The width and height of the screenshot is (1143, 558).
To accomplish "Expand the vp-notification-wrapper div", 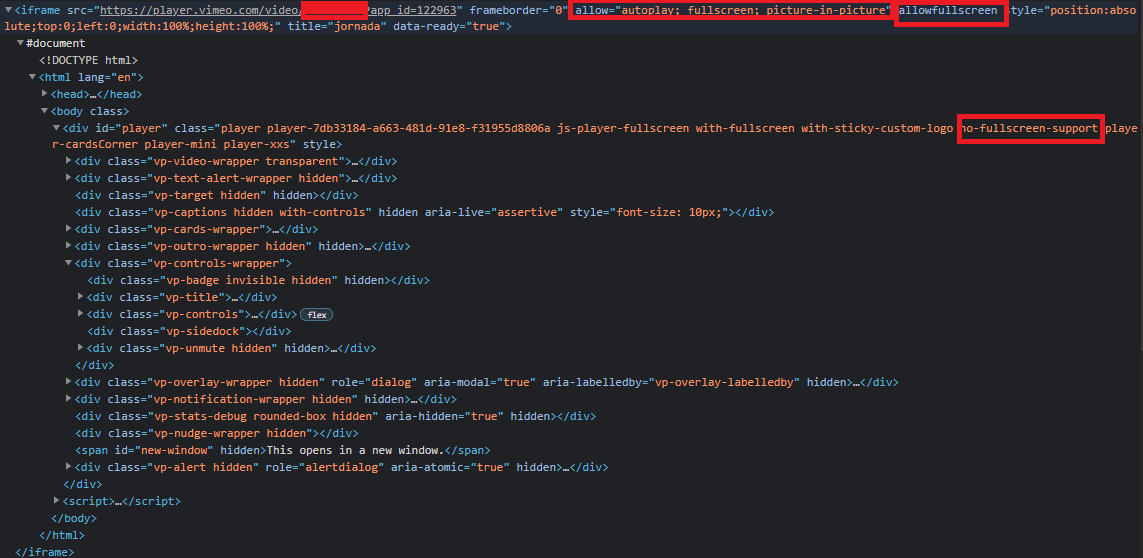I will [x=69, y=399].
